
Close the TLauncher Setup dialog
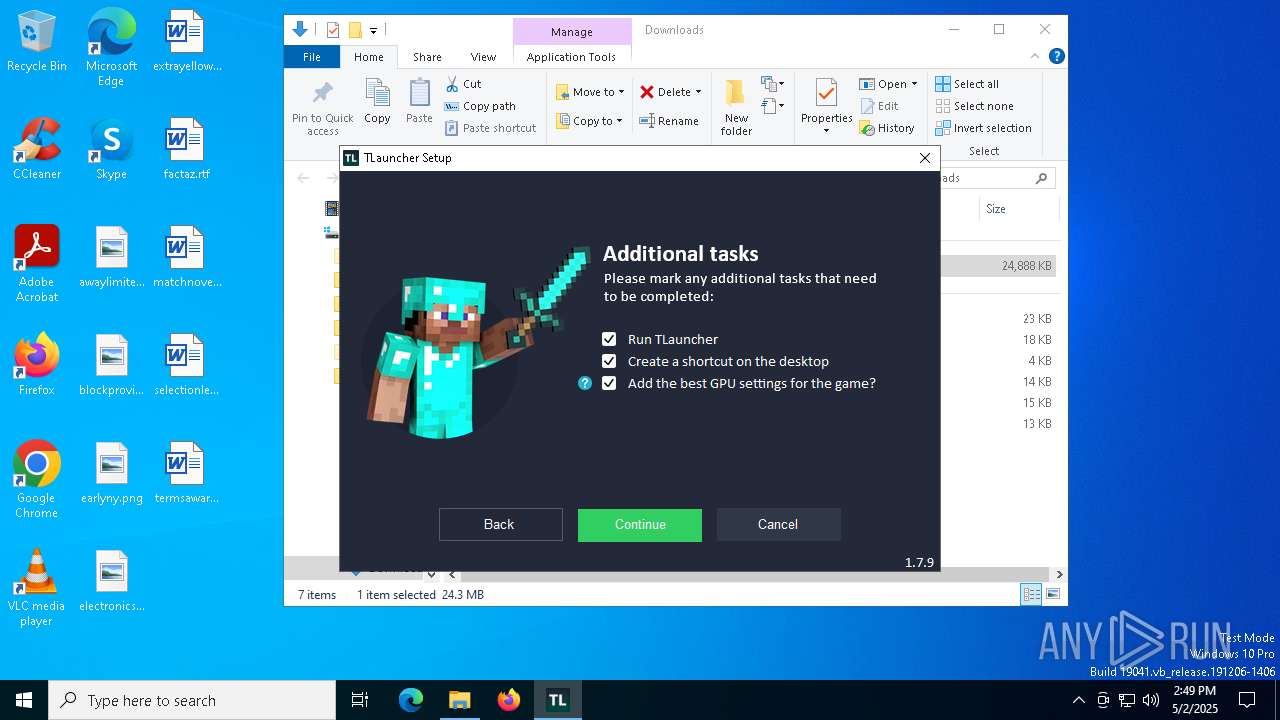click(x=925, y=158)
